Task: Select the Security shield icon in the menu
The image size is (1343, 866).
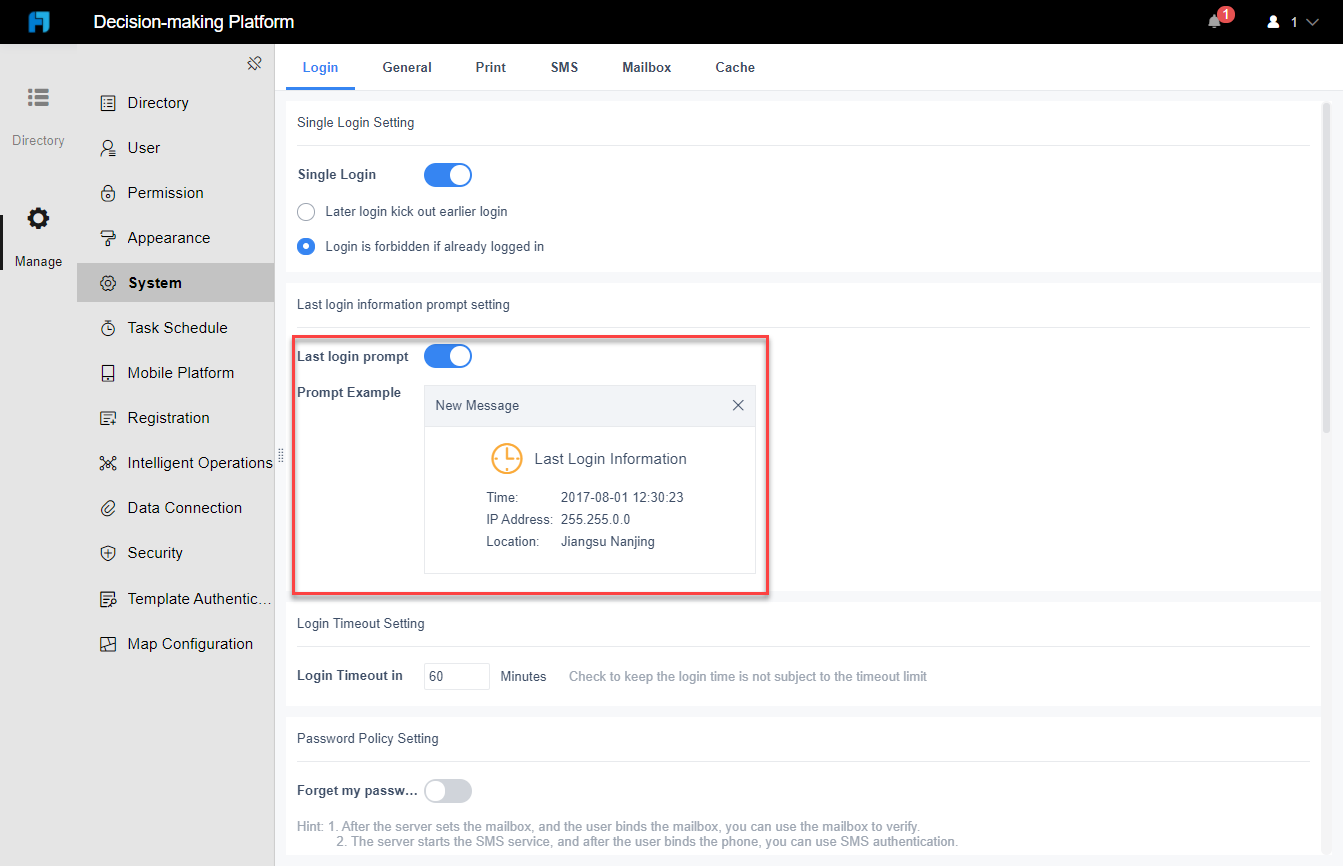Action: 109,552
